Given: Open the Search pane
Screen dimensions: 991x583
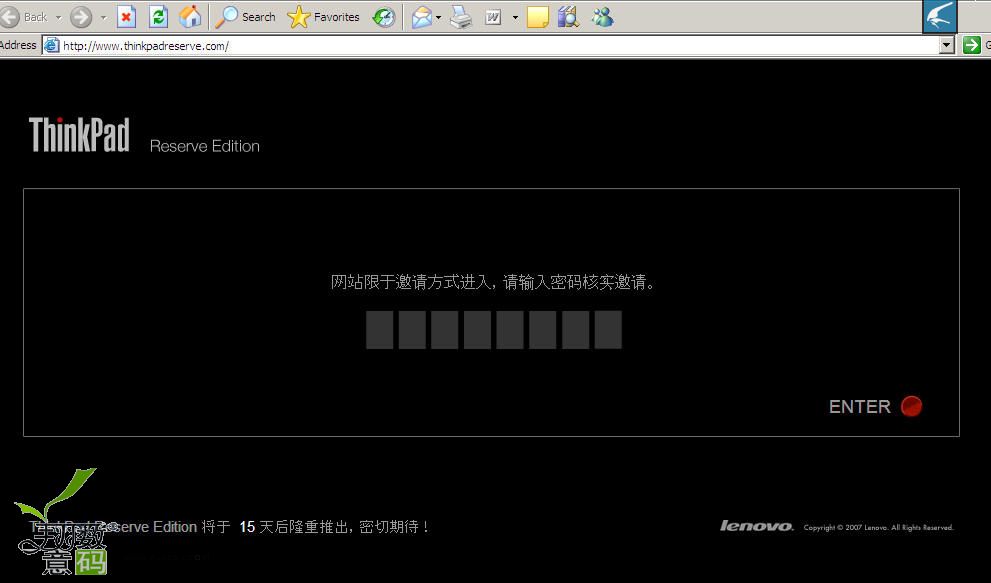Looking at the screenshot, I should pos(245,17).
